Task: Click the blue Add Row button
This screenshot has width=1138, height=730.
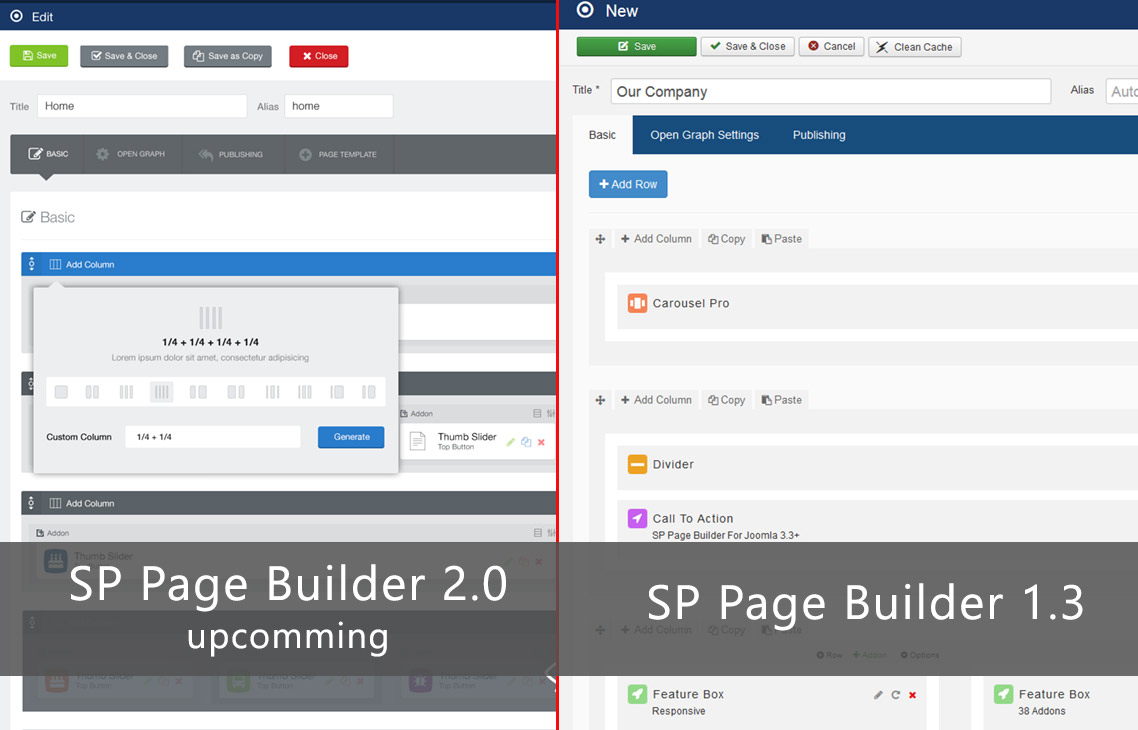Action: tap(628, 184)
